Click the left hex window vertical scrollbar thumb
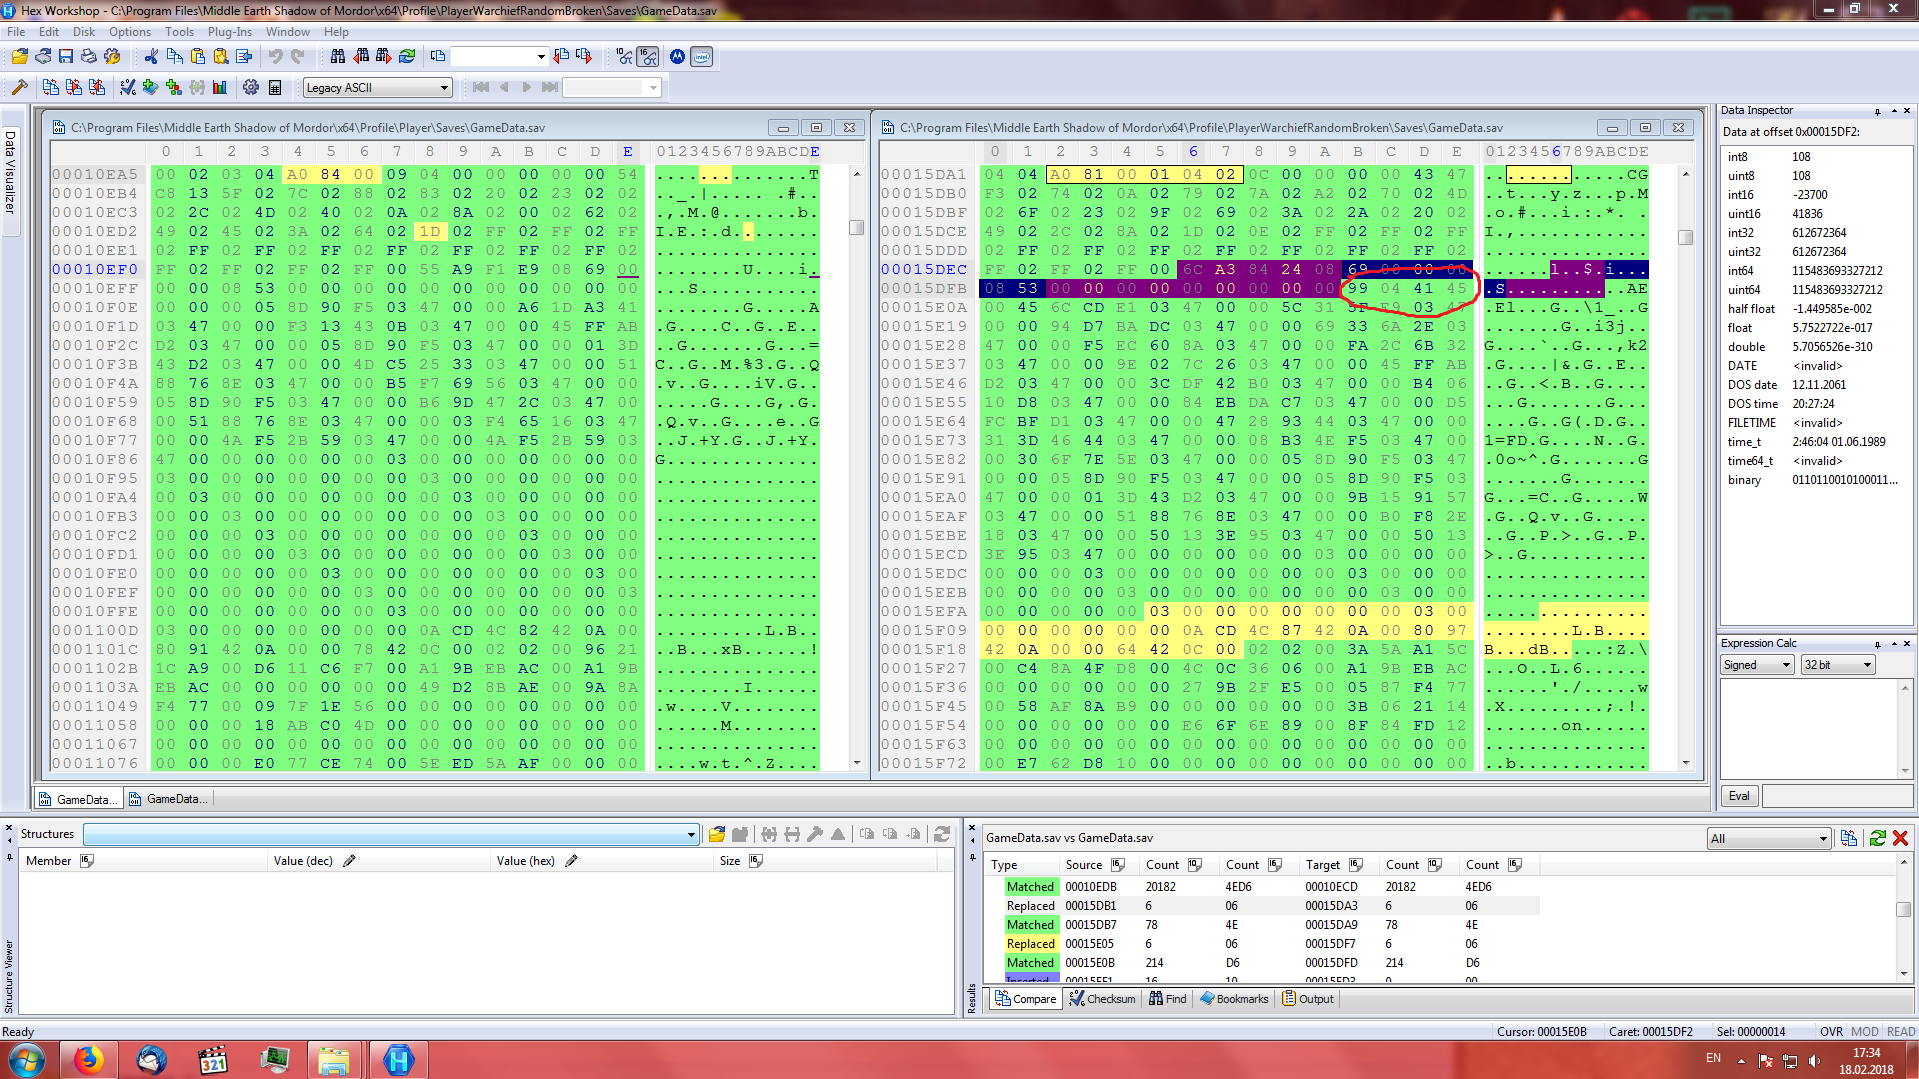 pos(857,228)
